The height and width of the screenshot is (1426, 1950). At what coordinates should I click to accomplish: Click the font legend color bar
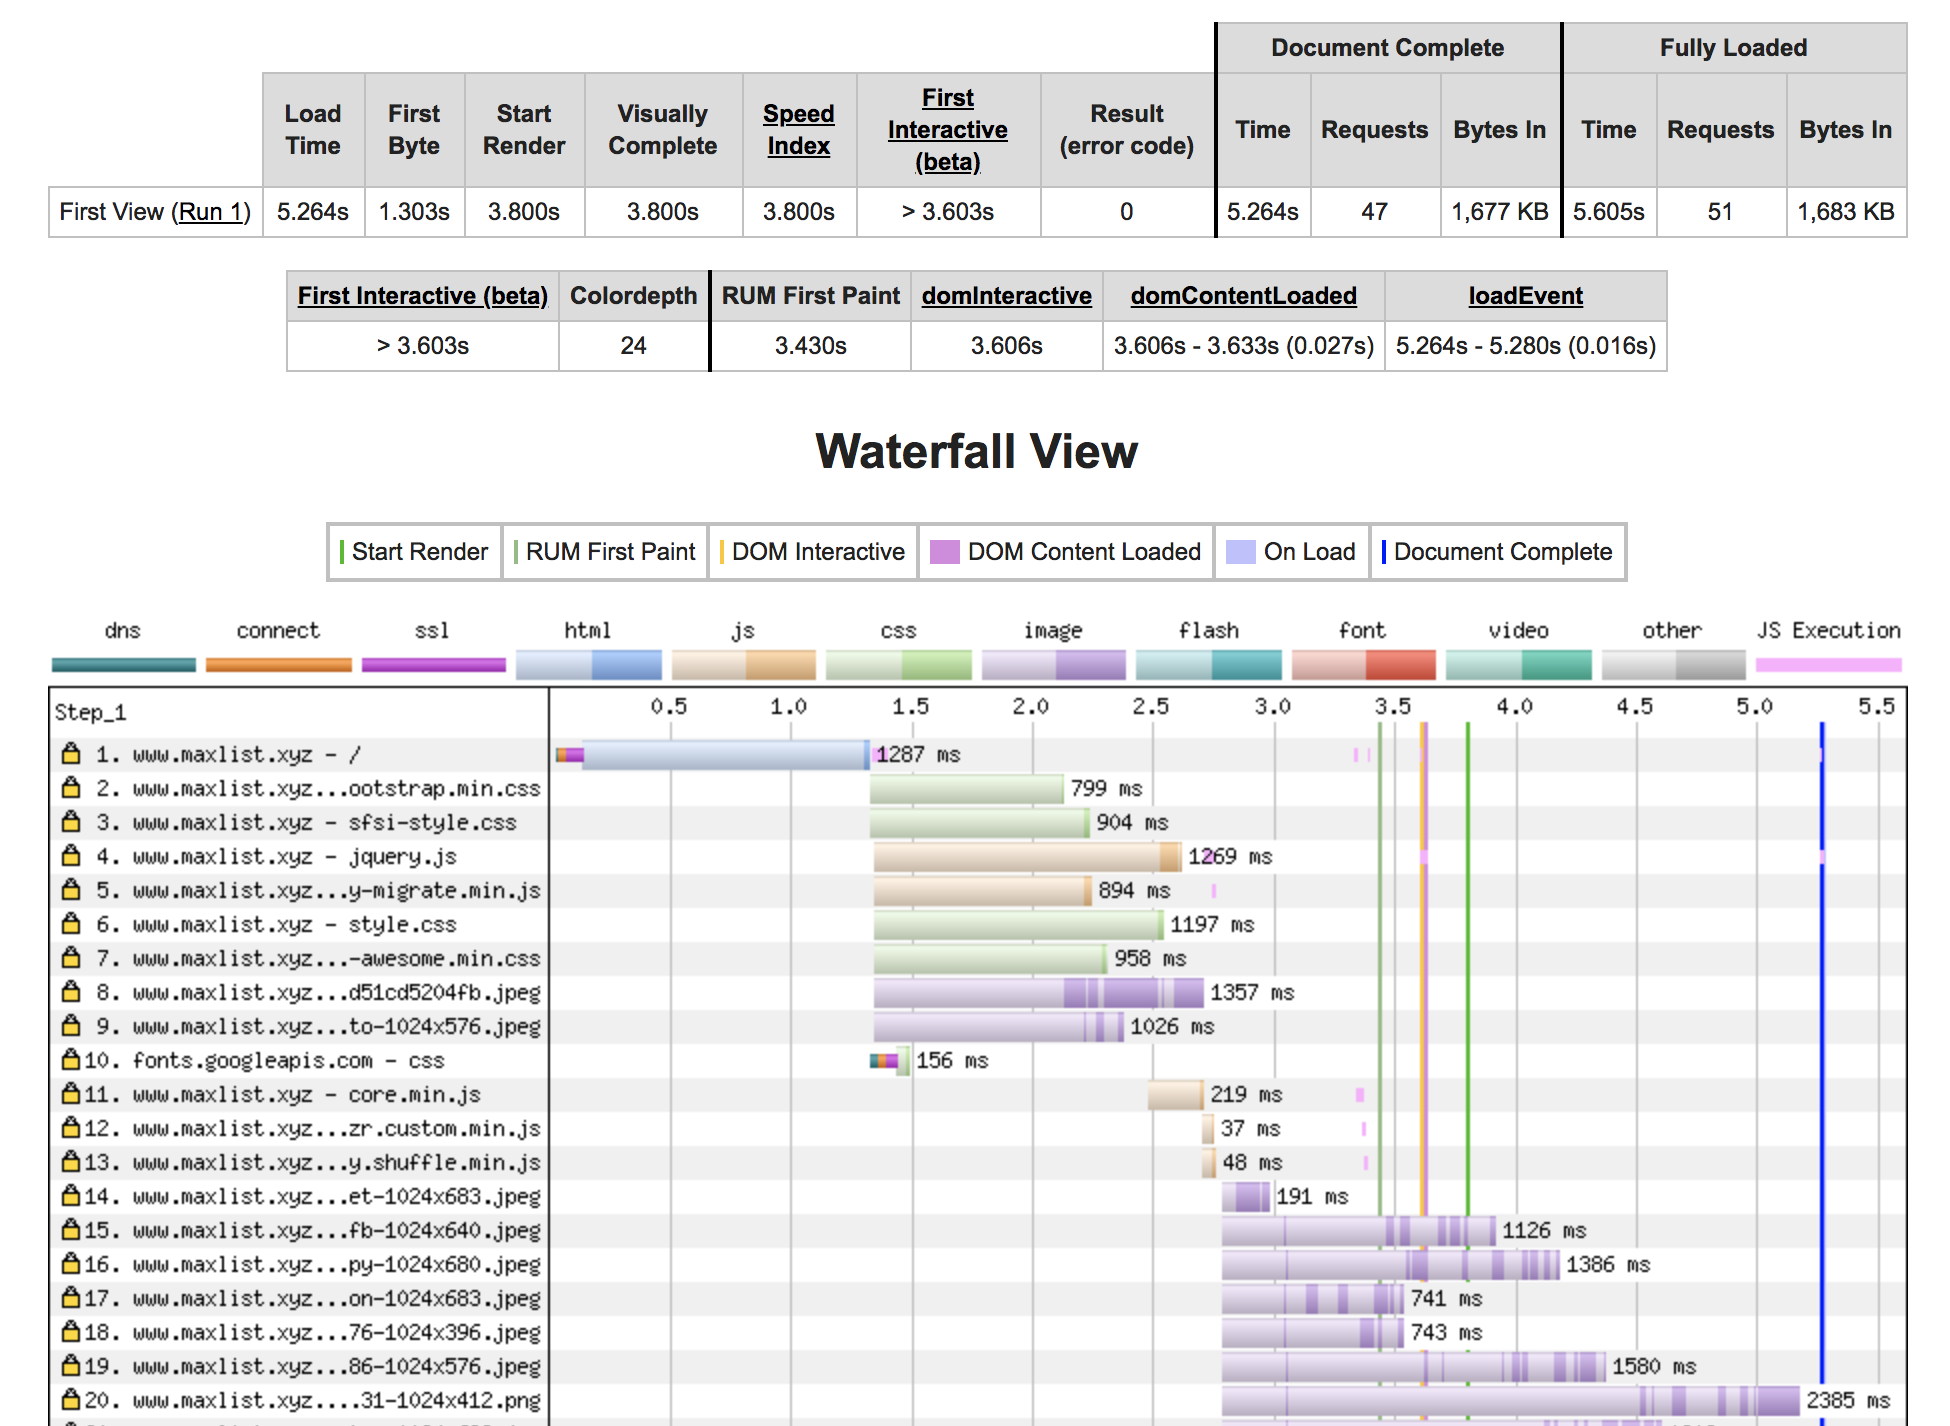pyautogui.click(x=1364, y=665)
